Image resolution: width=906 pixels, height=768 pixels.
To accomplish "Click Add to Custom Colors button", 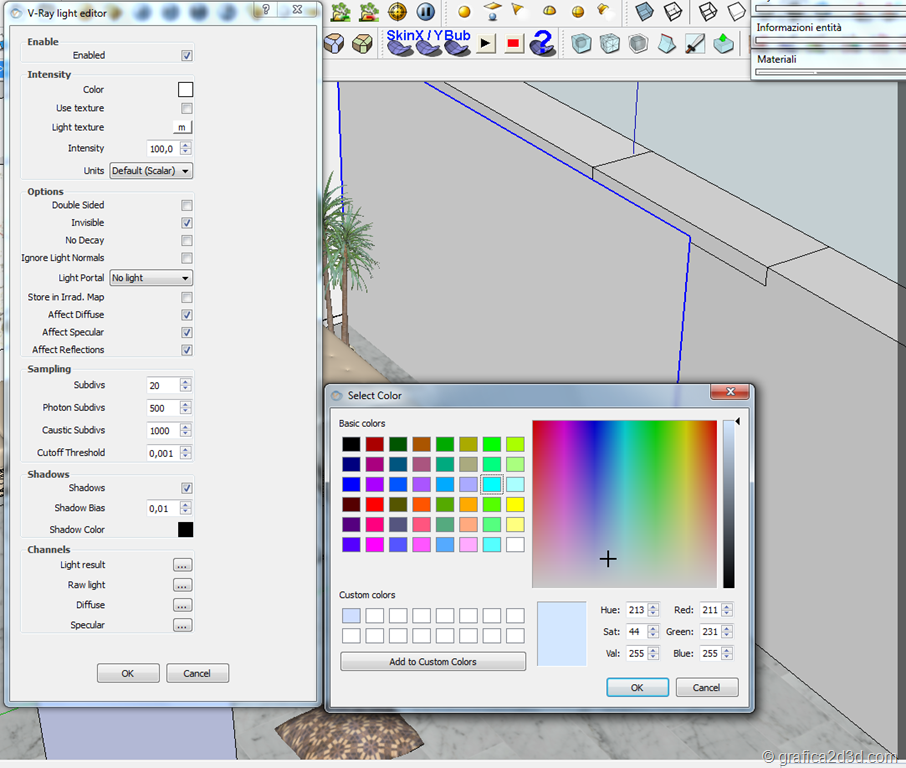I will pos(433,662).
